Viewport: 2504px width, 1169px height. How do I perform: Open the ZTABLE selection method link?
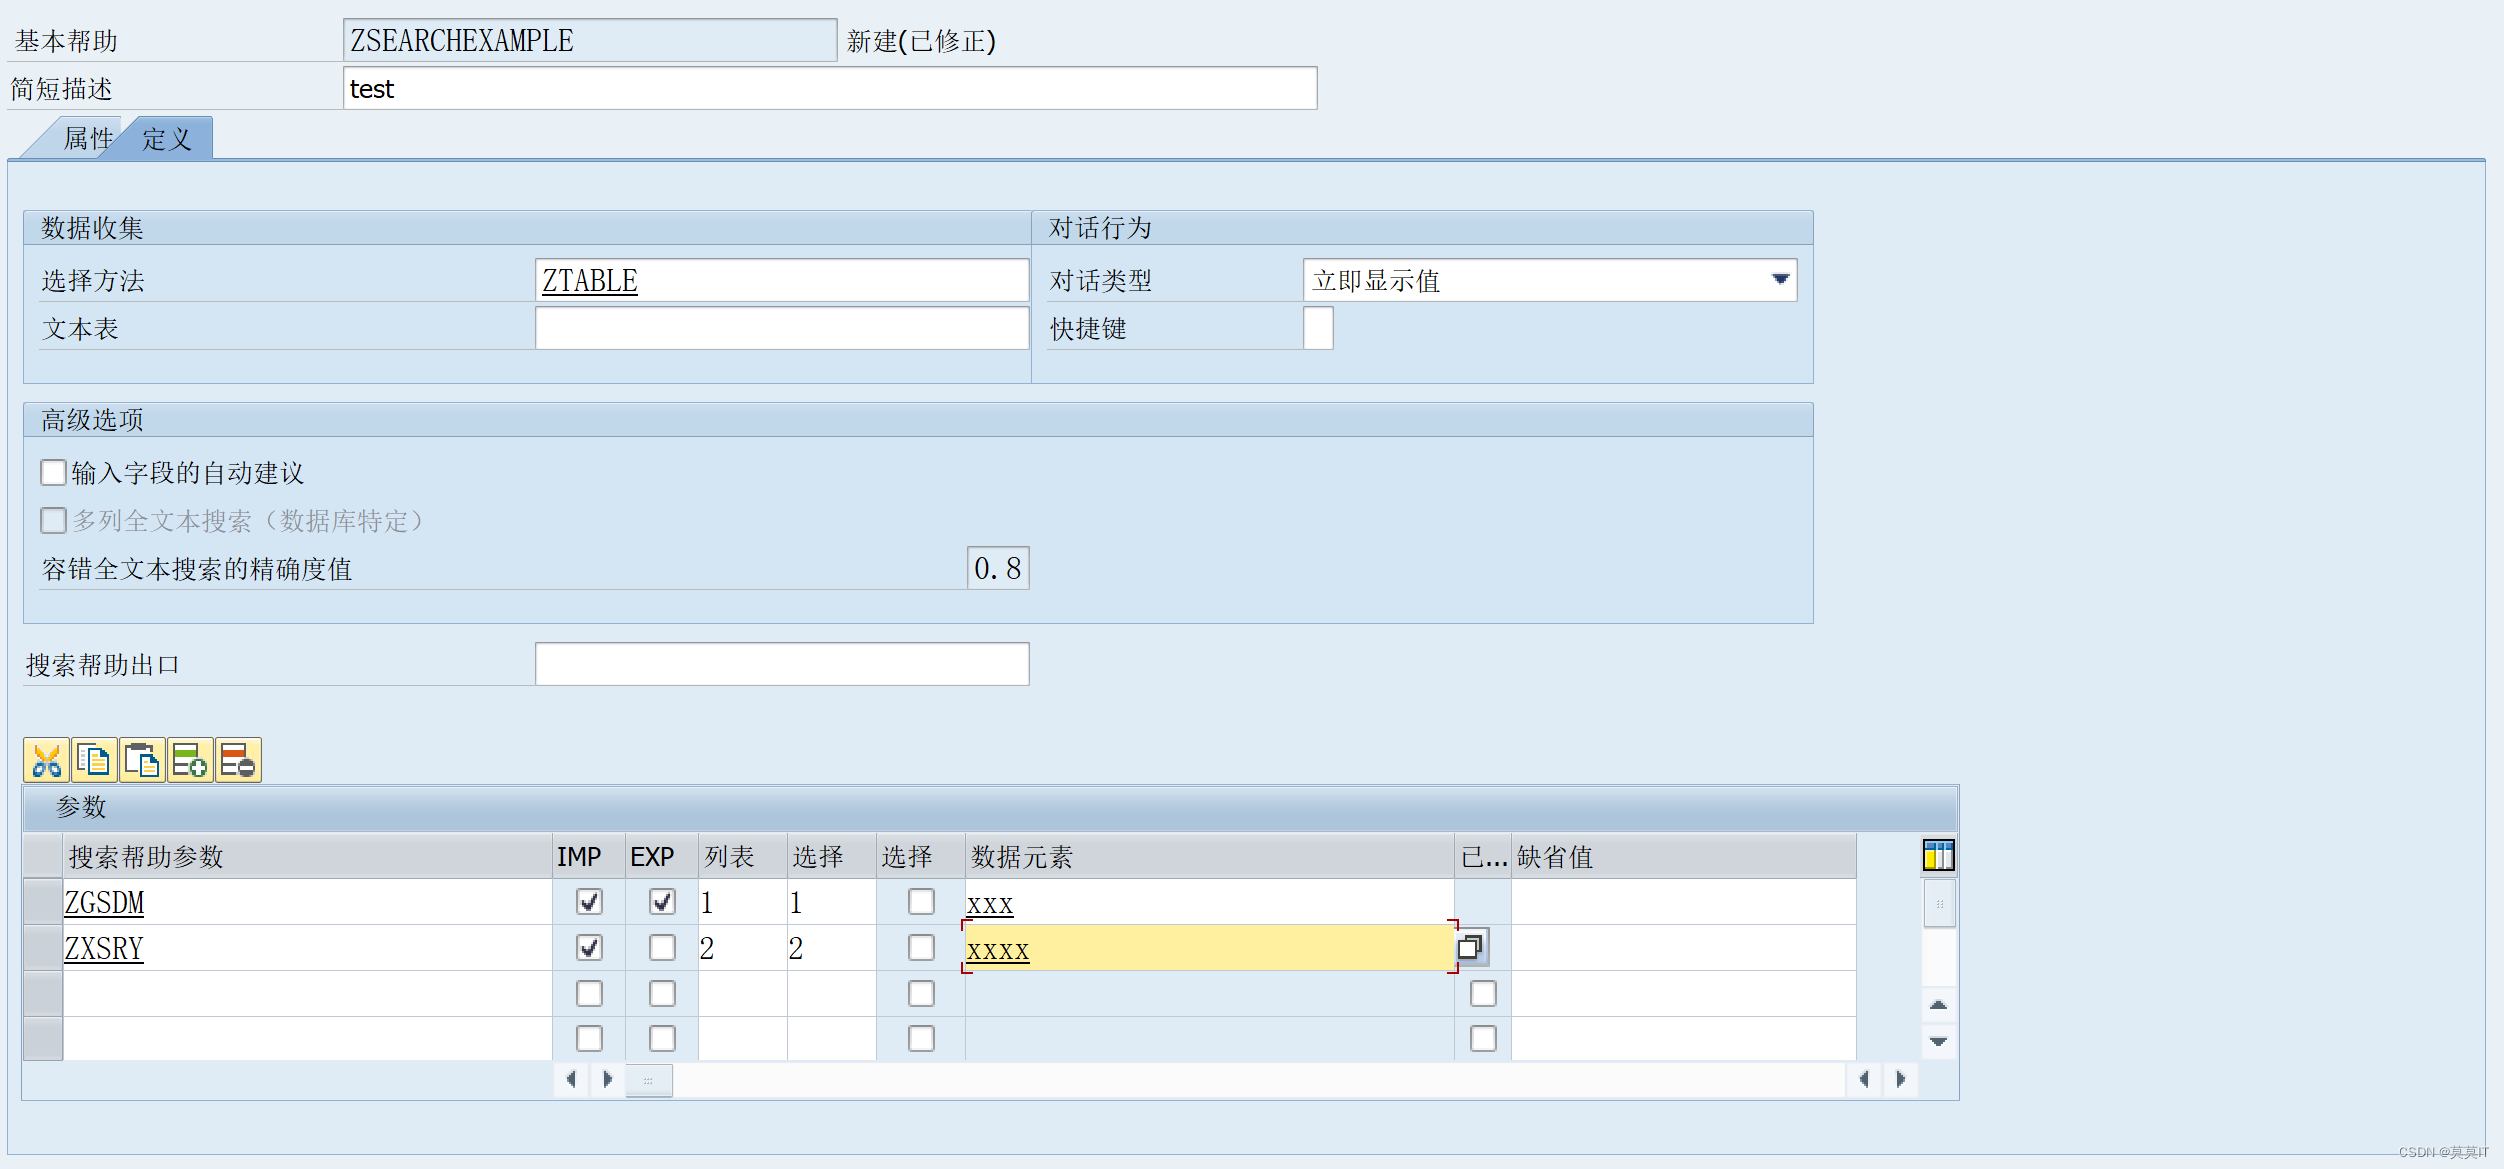click(590, 281)
